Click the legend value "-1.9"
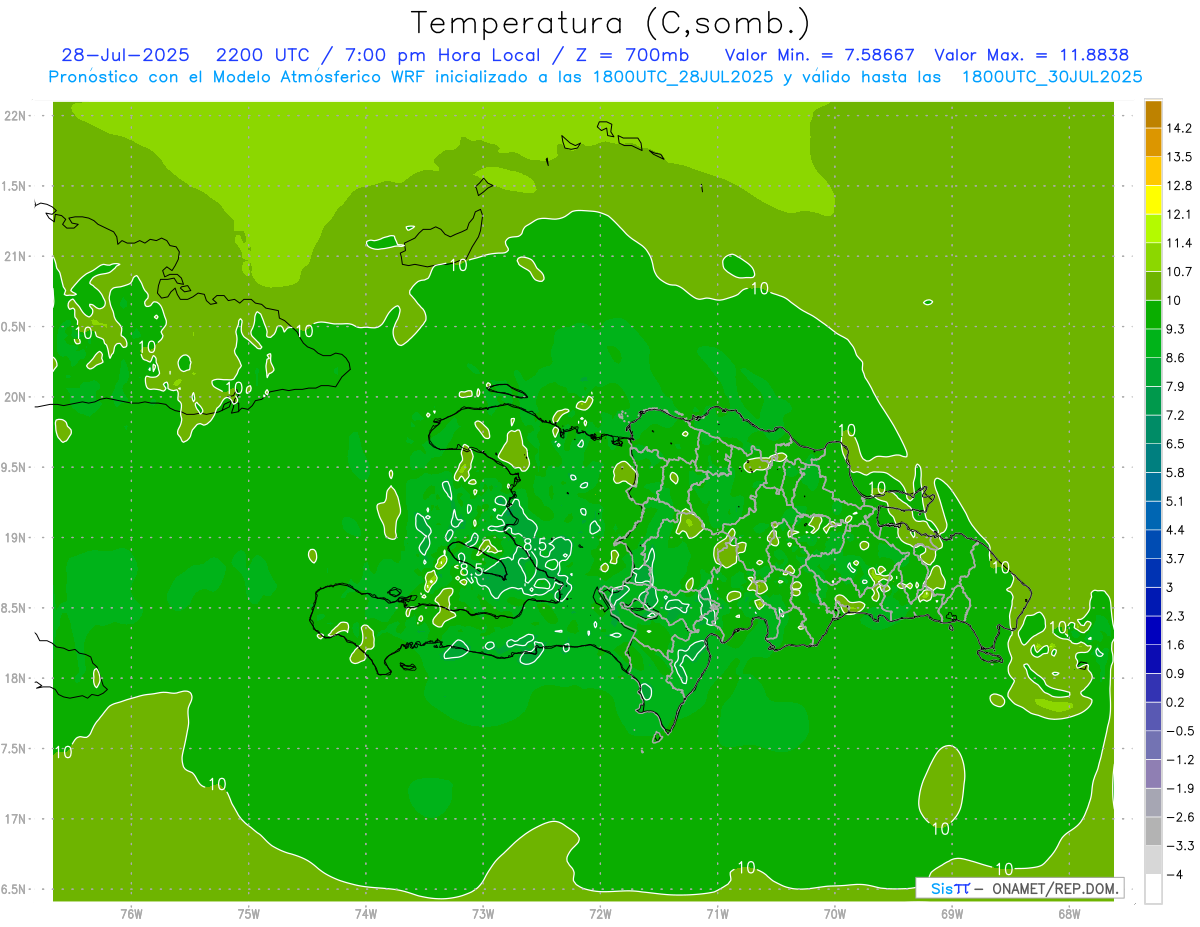1200x927 pixels. (x=1179, y=788)
